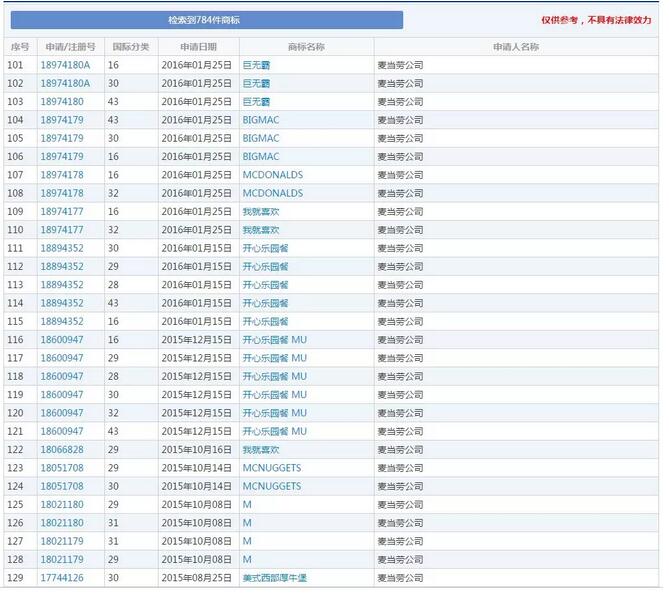Open trademark 开心乐园餐 MU in row 121
This screenshot has height=593, width=669.
[275, 431]
